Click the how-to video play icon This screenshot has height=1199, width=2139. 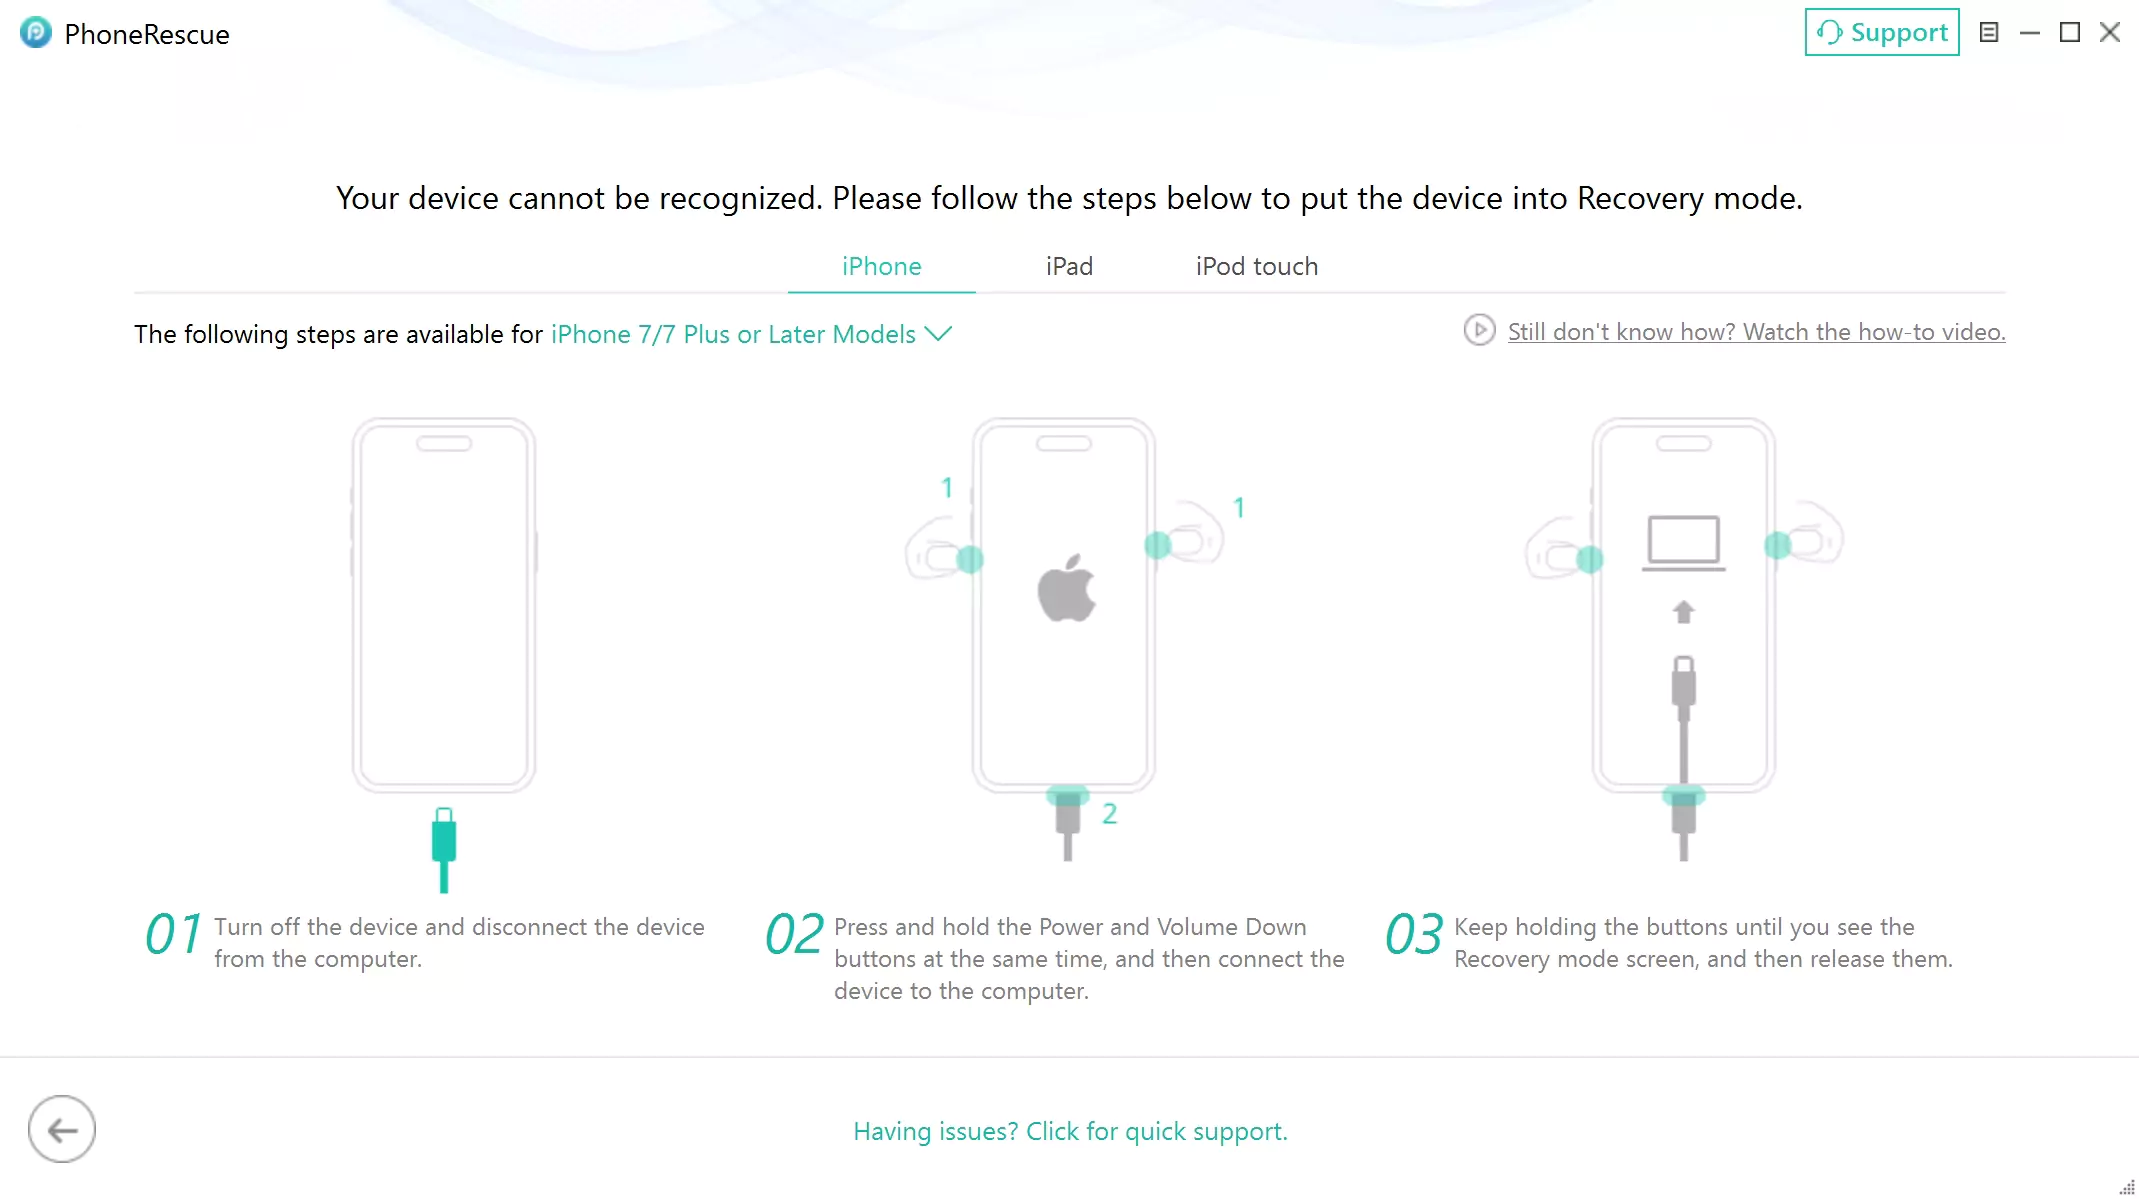pyautogui.click(x=1479, y=330)
